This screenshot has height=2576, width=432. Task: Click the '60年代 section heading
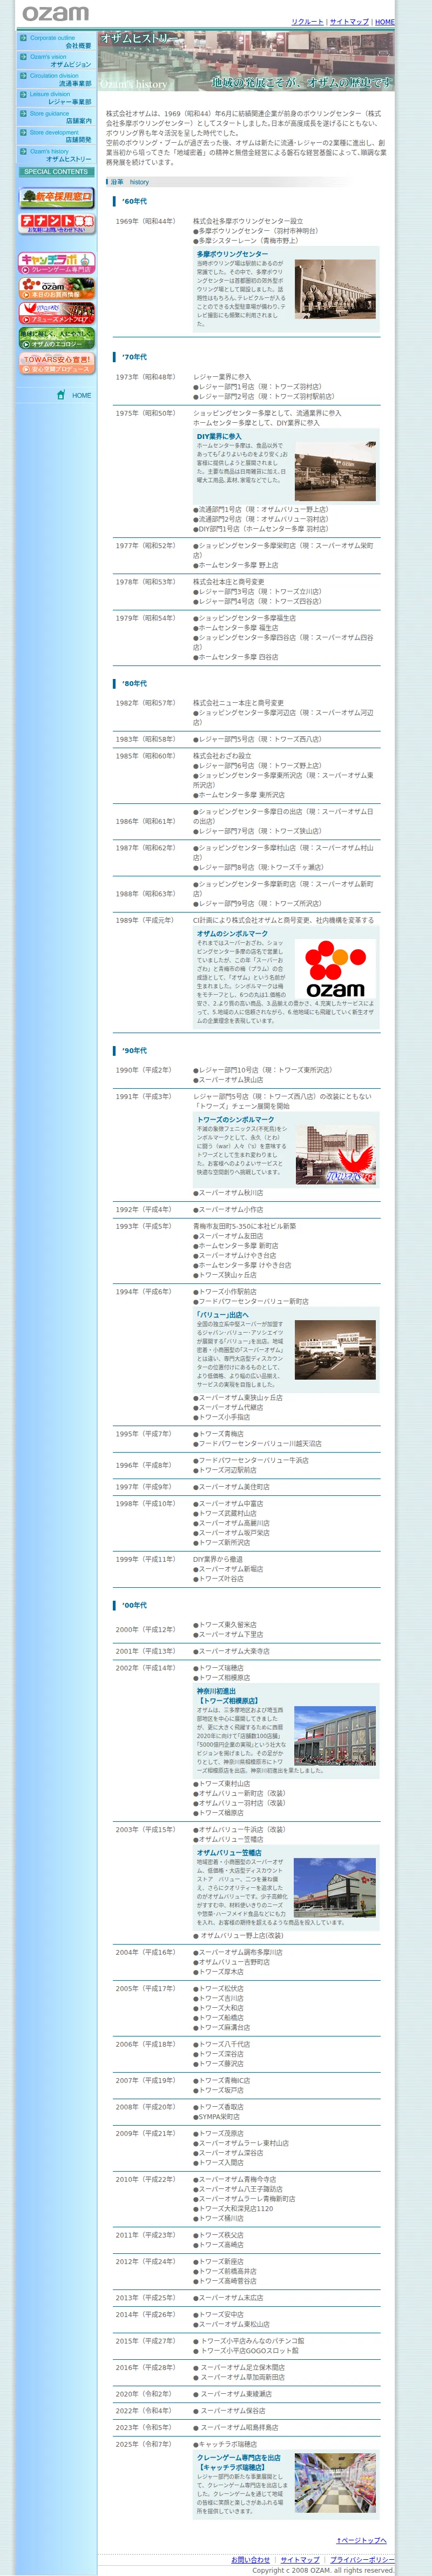(134, 201)
